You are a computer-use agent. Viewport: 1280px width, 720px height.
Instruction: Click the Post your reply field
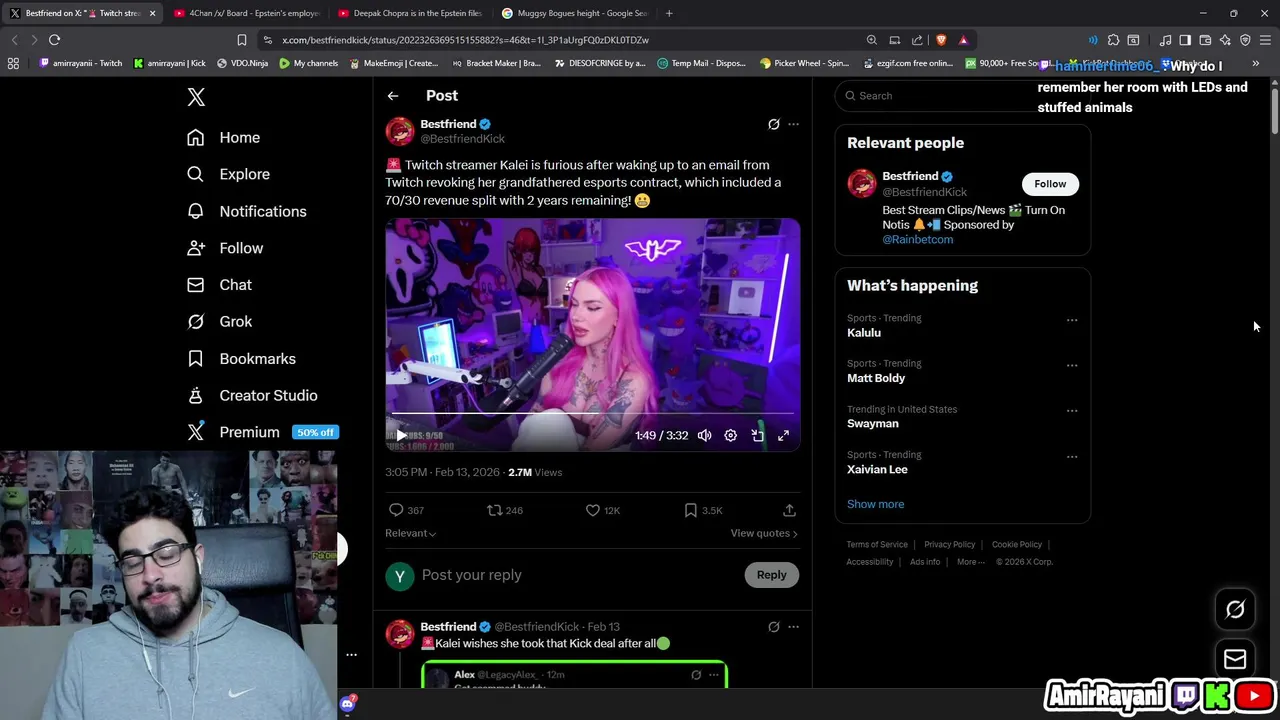[x=578, y=575]
